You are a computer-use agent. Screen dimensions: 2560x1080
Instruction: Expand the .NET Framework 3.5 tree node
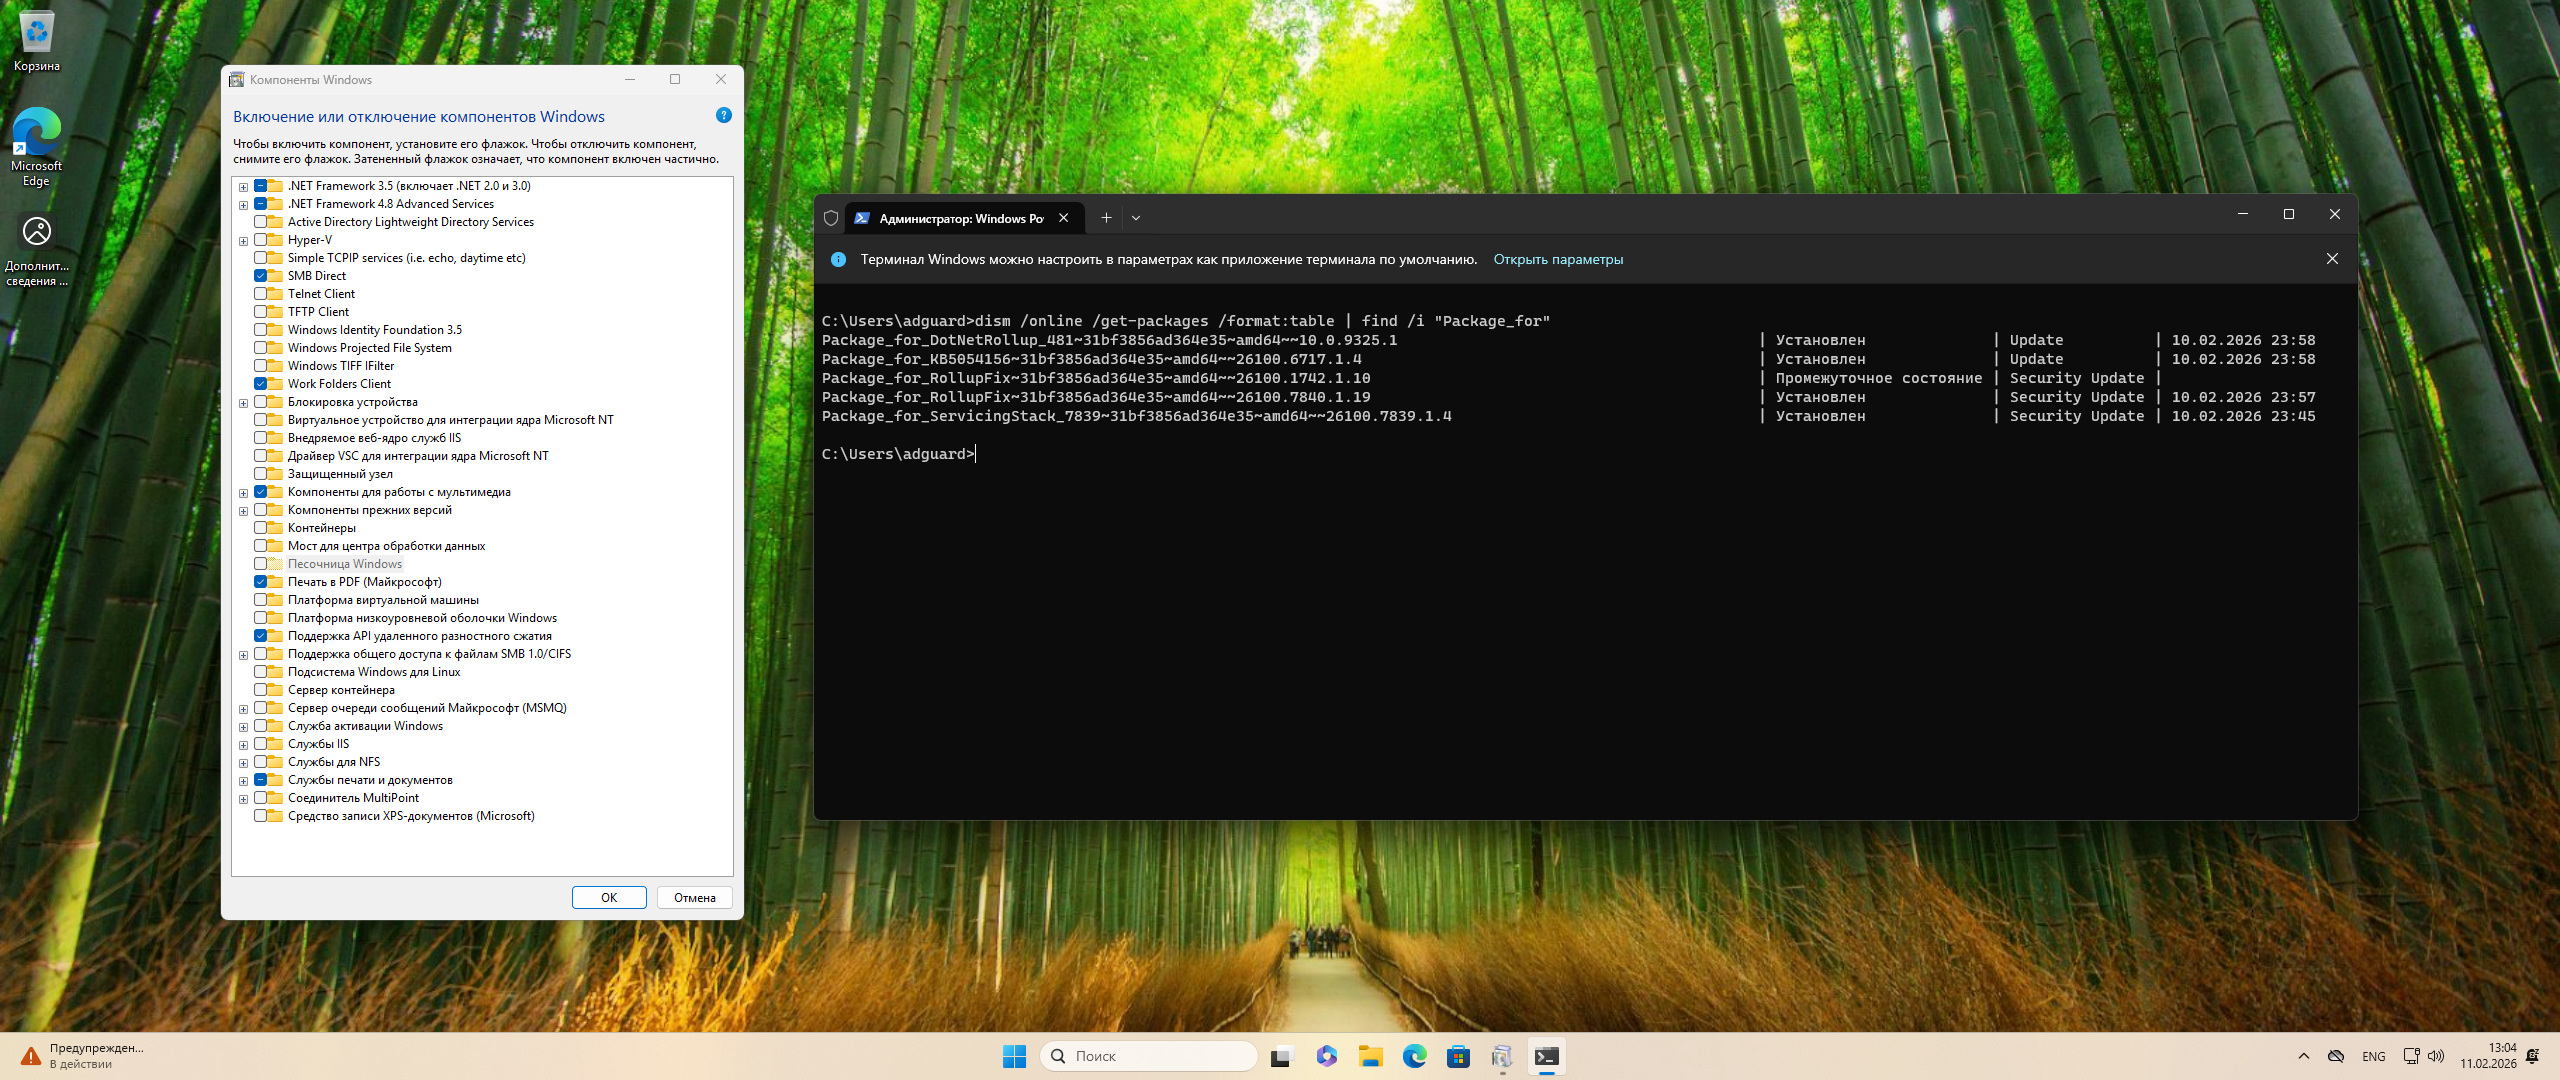(243, 187)
